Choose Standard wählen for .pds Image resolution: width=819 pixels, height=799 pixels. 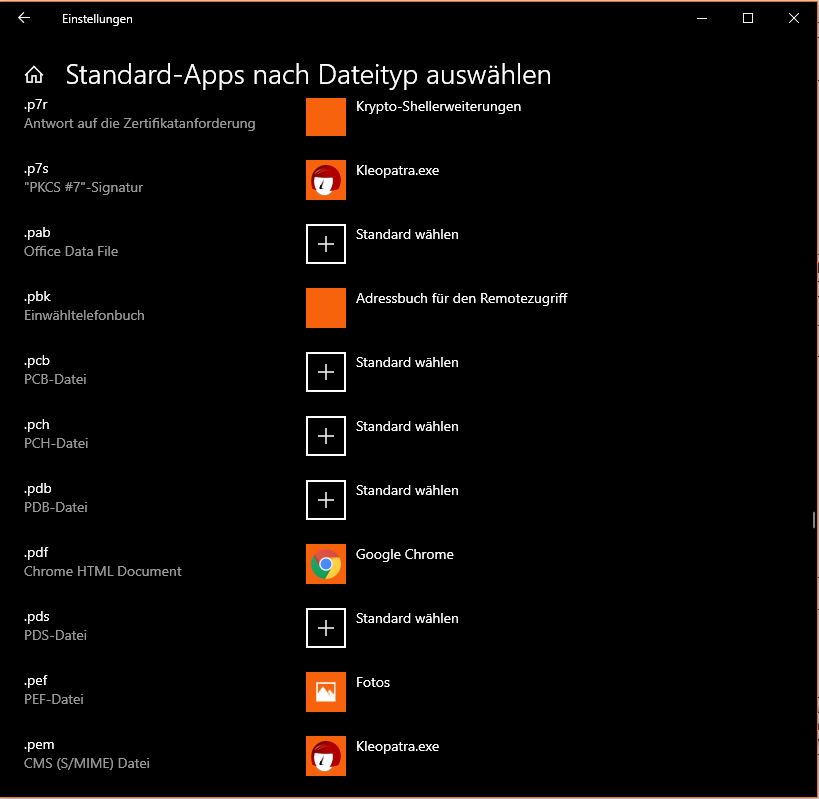point(407,618)
